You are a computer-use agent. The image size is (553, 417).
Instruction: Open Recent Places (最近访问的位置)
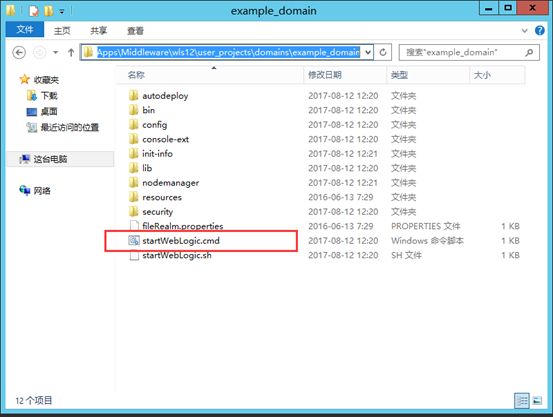62,127
